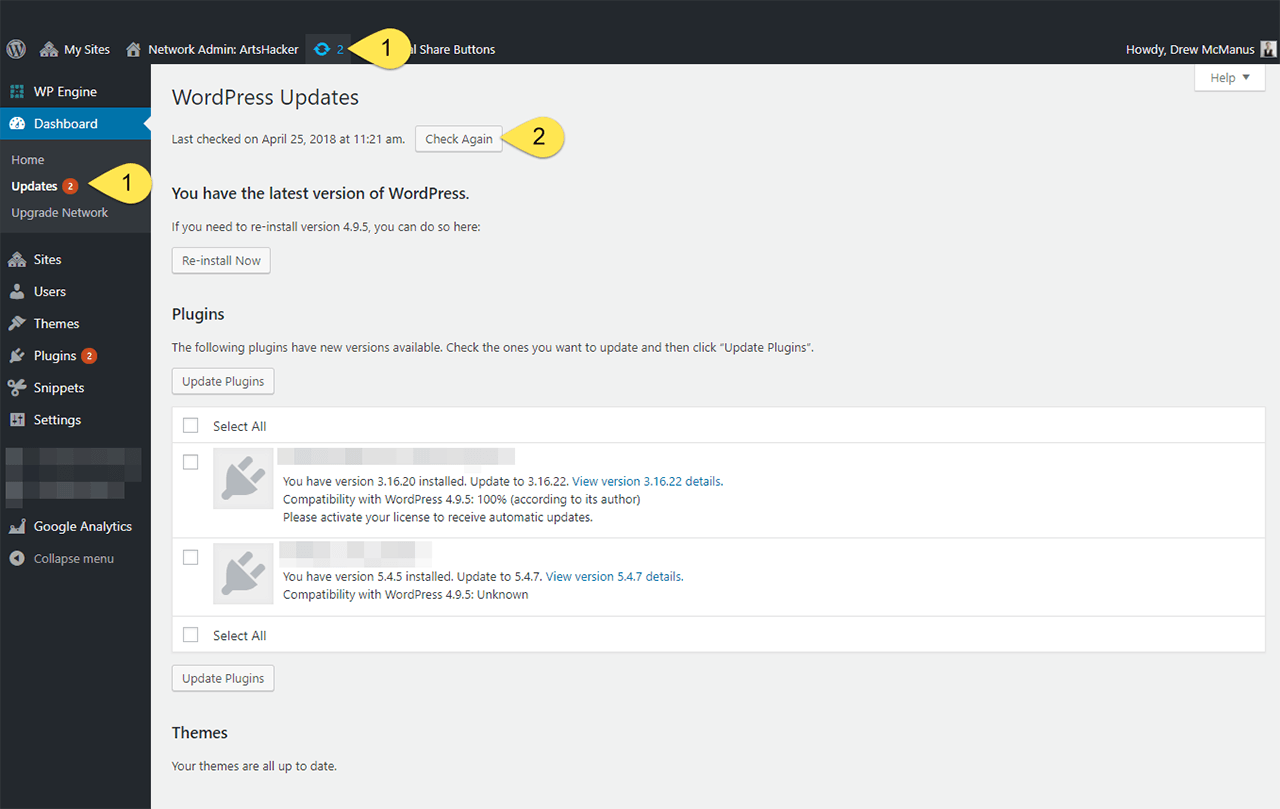Image resolution: width=1280 pixels, height=809 pixels.
Task: Click the top Update Plugins button
Action: point(223,382)
